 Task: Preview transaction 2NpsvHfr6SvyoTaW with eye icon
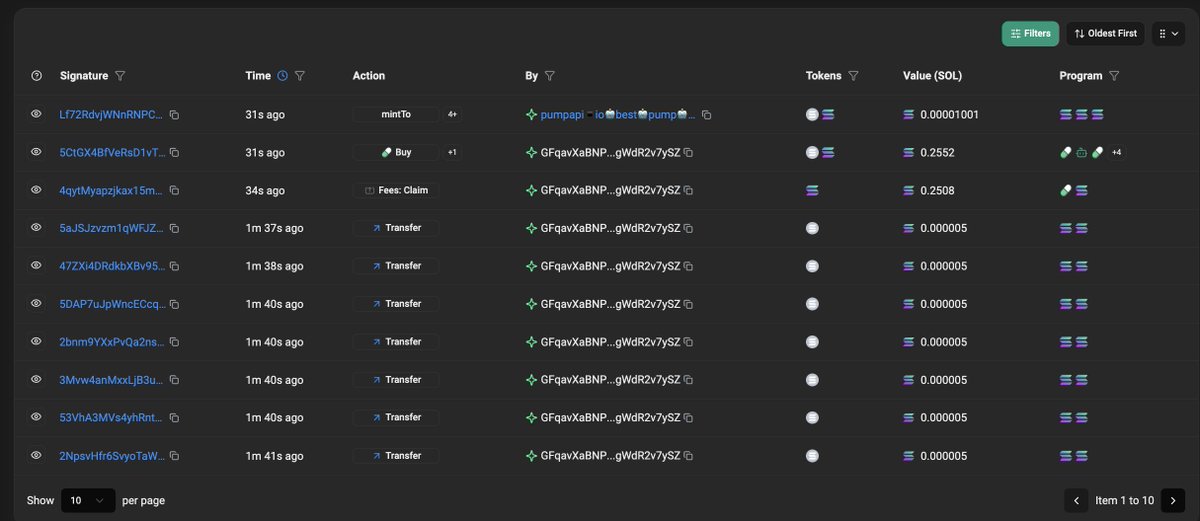(x=36, y=456)
